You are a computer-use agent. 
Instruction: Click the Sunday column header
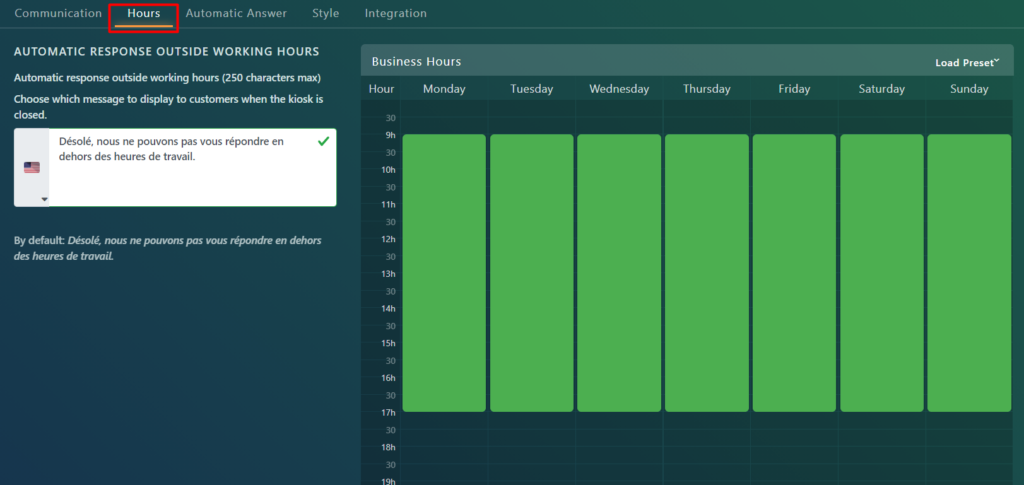click(x=968, y=89)
